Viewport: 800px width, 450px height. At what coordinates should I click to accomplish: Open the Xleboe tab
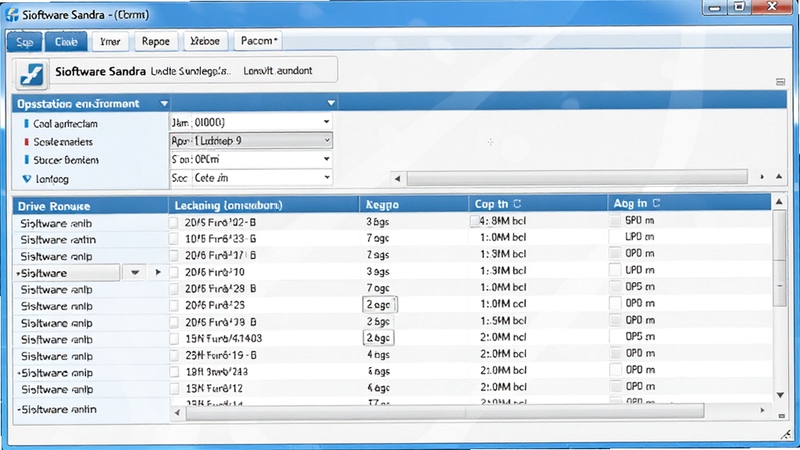click(205, 41)
